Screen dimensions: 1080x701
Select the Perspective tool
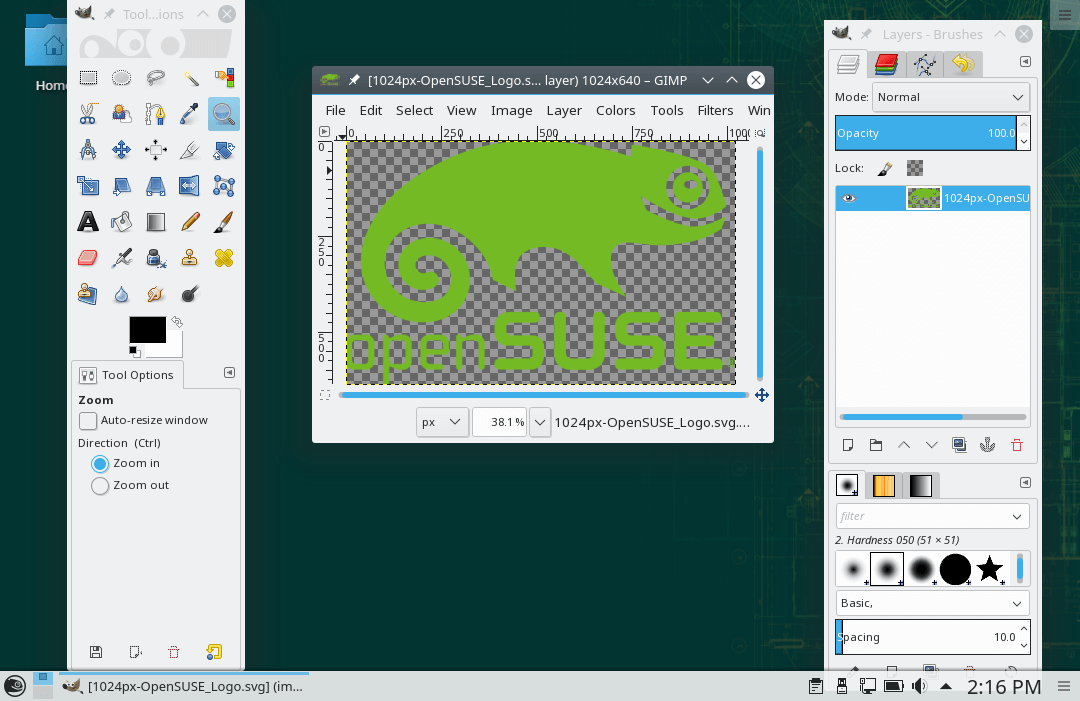[x=156, y=185]
